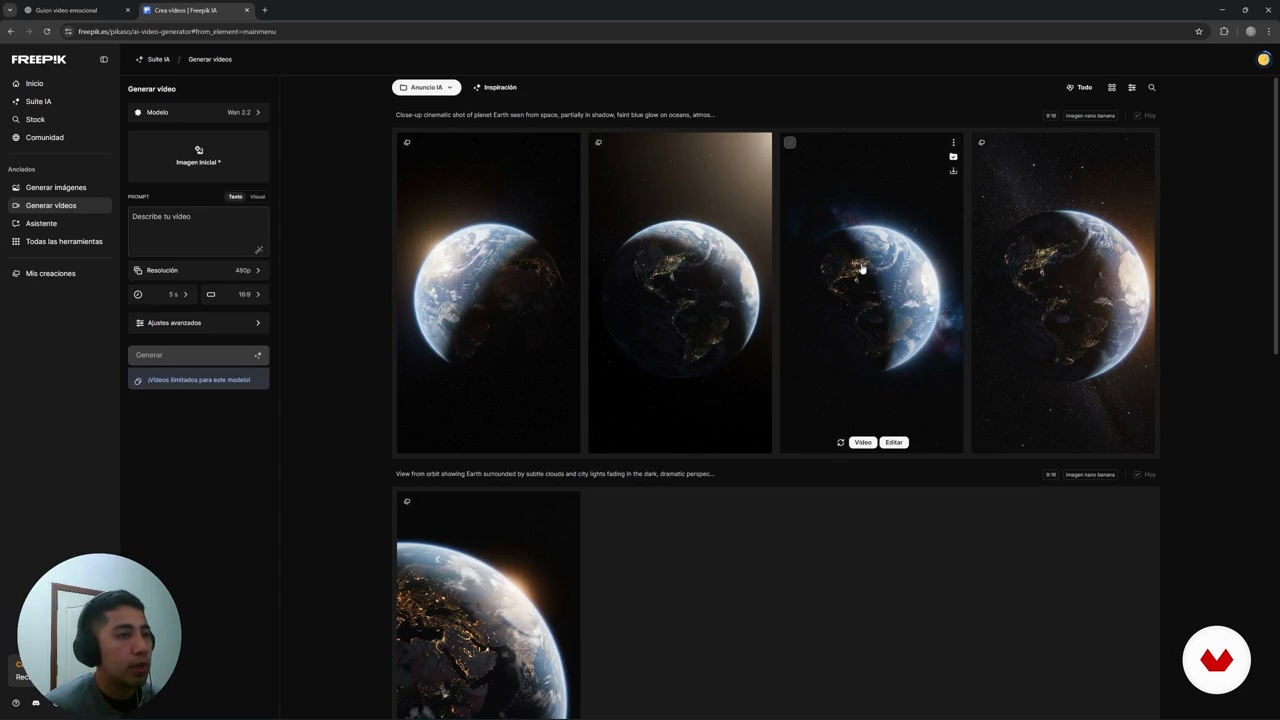The height and width of the screenshot is (720, 1280).
Task: Close the 'Crea vídeos | Freepik IA' tab
Action: (247, 10)
